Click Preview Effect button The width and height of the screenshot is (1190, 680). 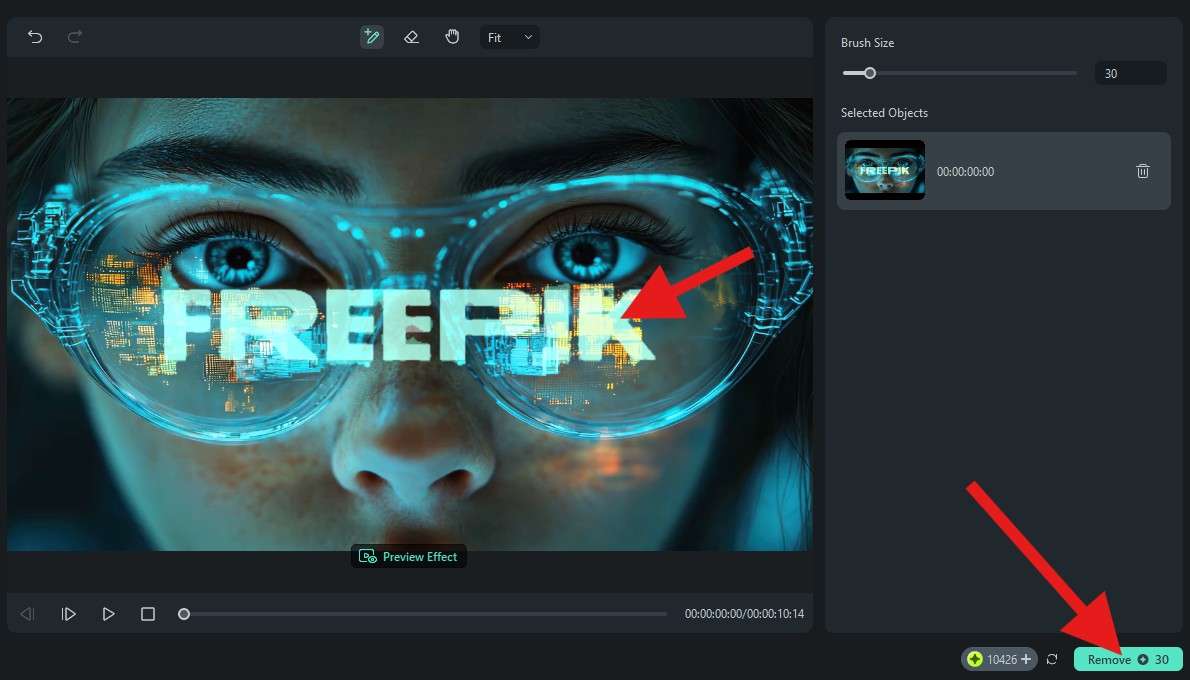tap(408, 556)
